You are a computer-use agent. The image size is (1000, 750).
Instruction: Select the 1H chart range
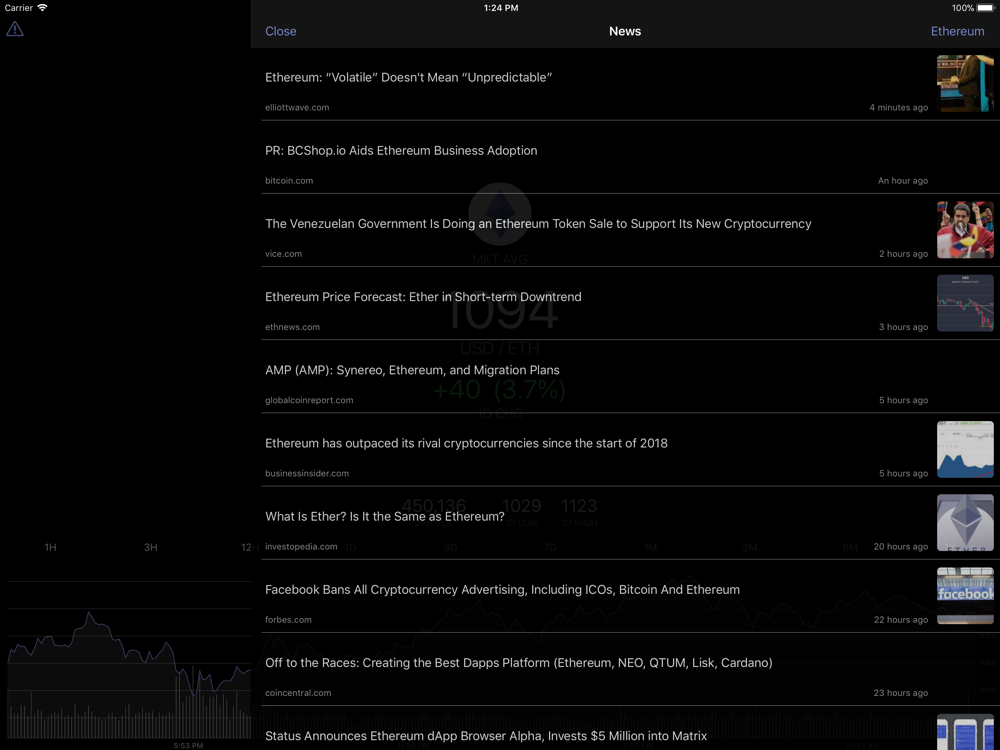50,547
